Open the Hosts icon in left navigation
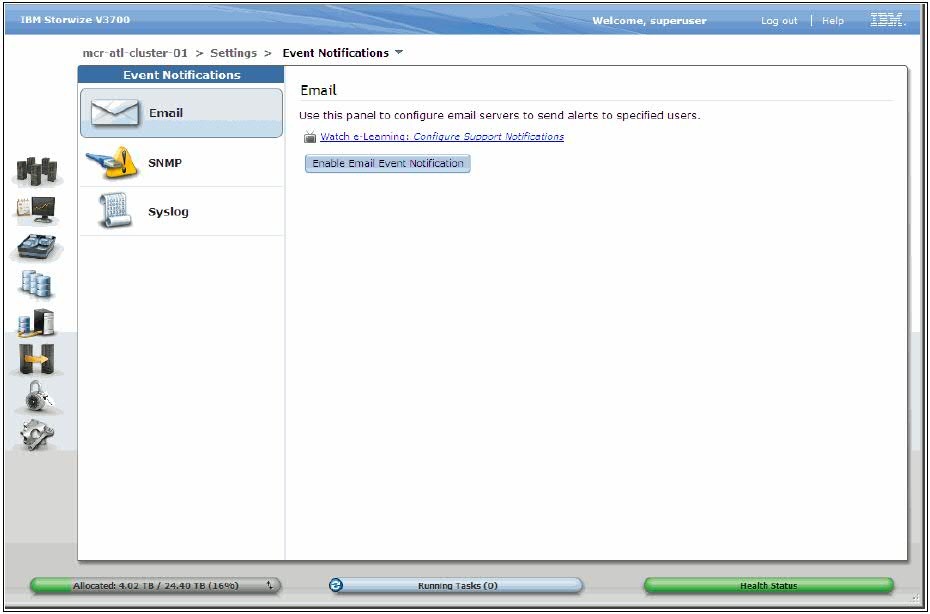 (x=36, y=322)
